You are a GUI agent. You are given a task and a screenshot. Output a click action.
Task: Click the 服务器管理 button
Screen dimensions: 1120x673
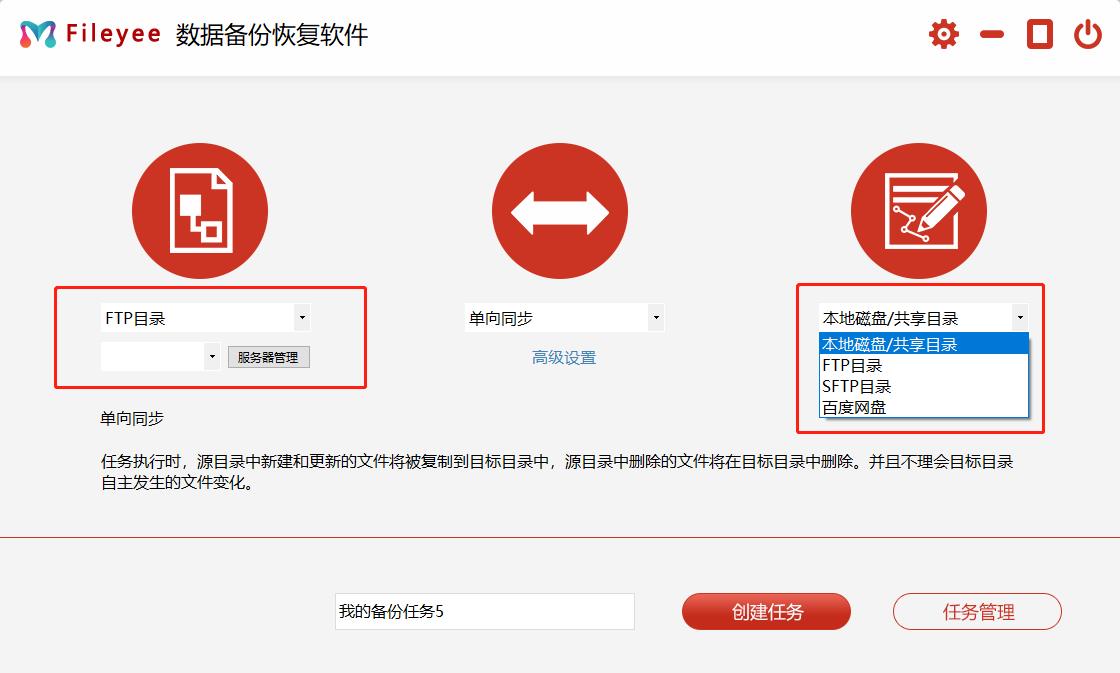(268, 357)
